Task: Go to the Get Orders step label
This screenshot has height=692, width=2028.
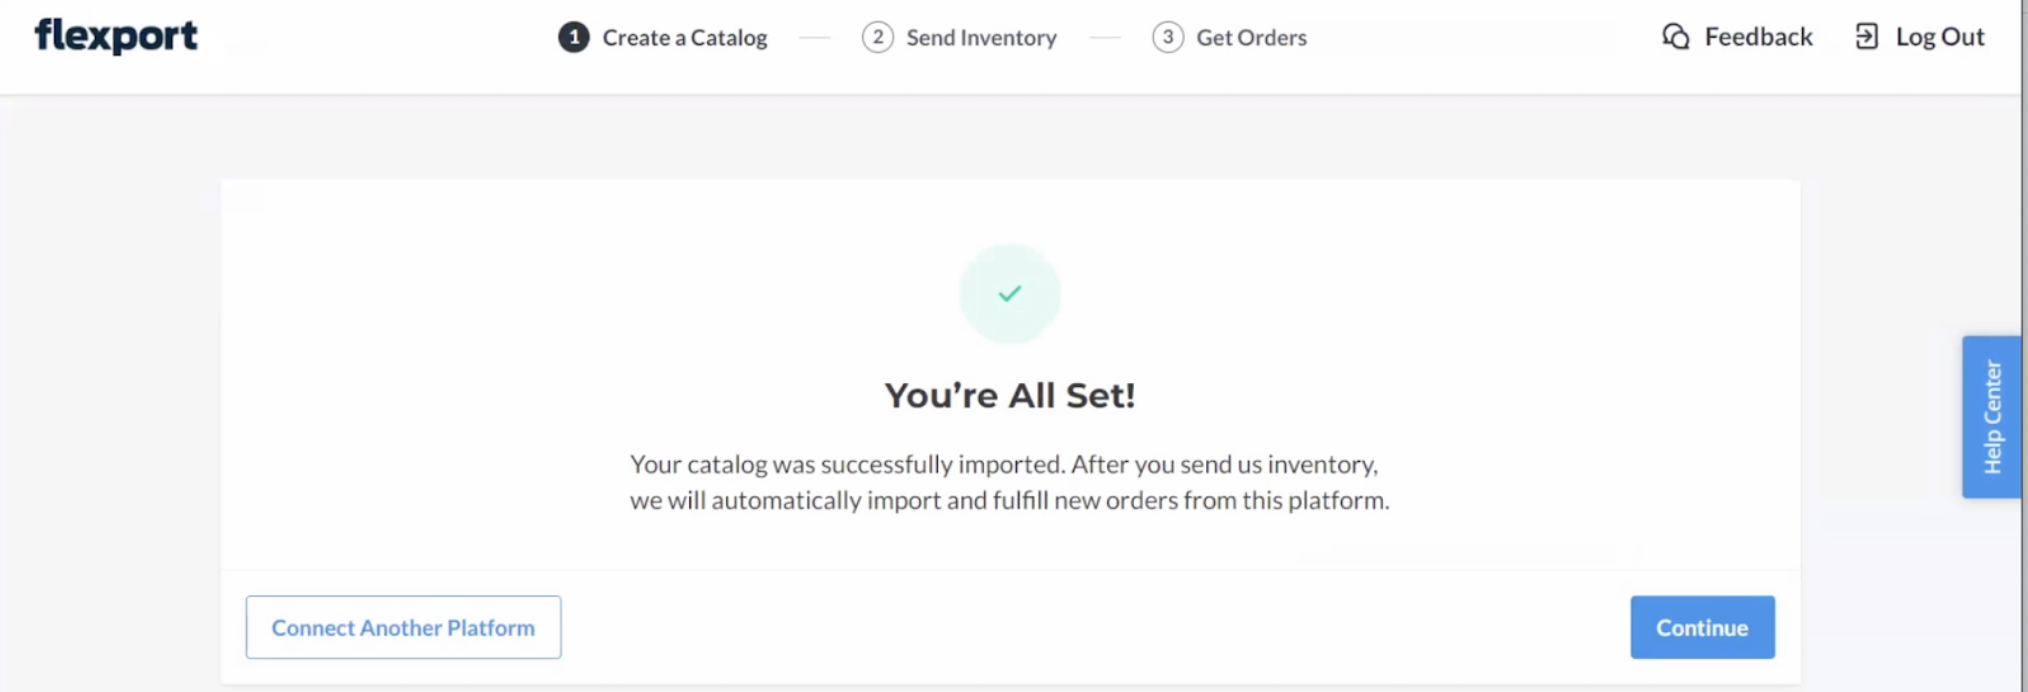Action: [x=1251, y=38]
